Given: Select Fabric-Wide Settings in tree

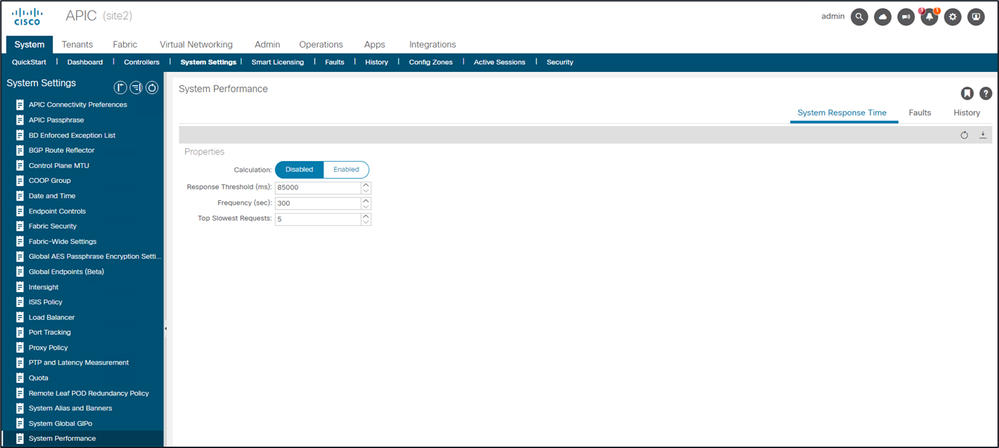Looking at the screenshot, I should (62, 242).
